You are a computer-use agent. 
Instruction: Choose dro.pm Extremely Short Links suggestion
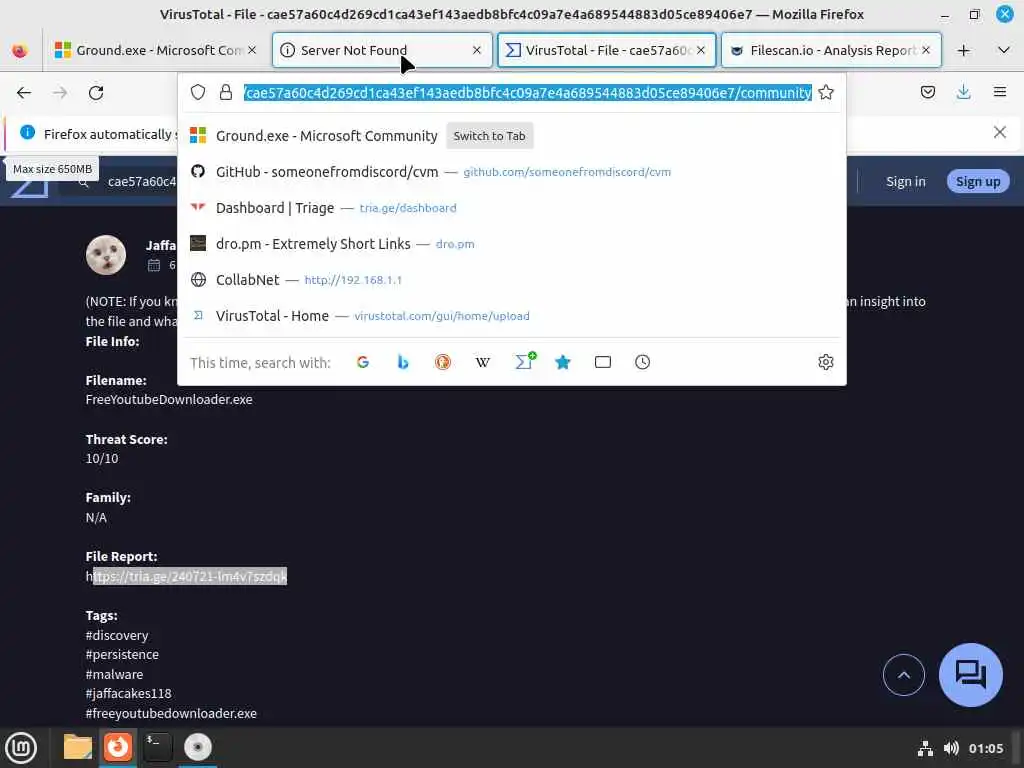(x=512, y=244)
